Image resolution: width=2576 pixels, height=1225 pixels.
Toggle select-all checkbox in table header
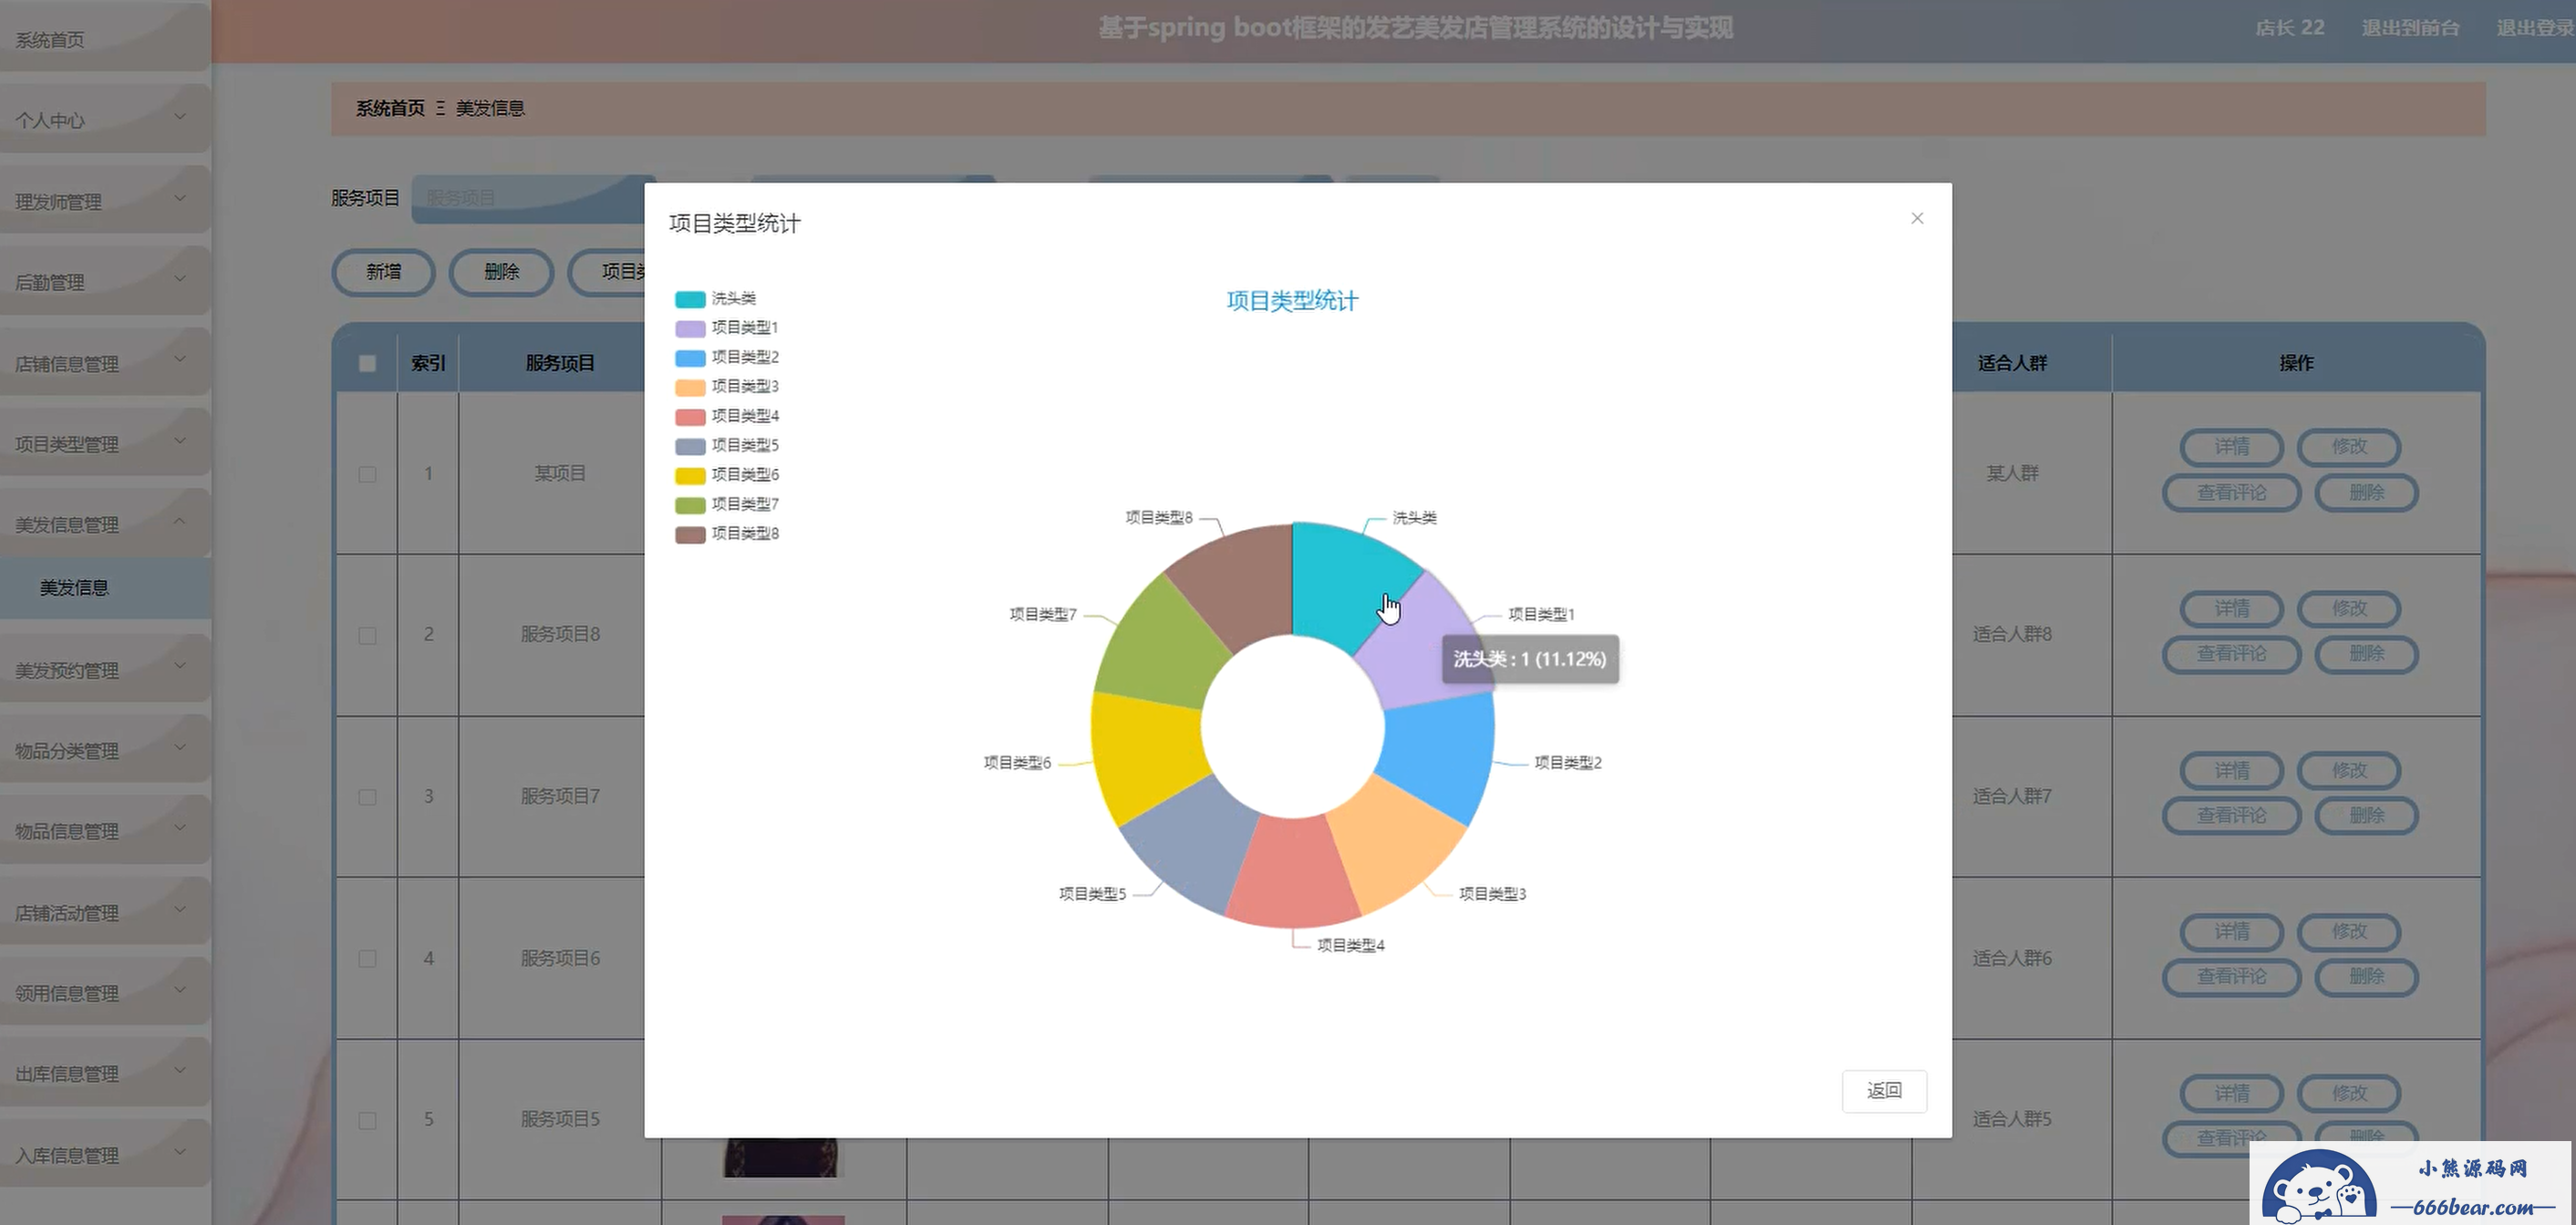(367, 363)
